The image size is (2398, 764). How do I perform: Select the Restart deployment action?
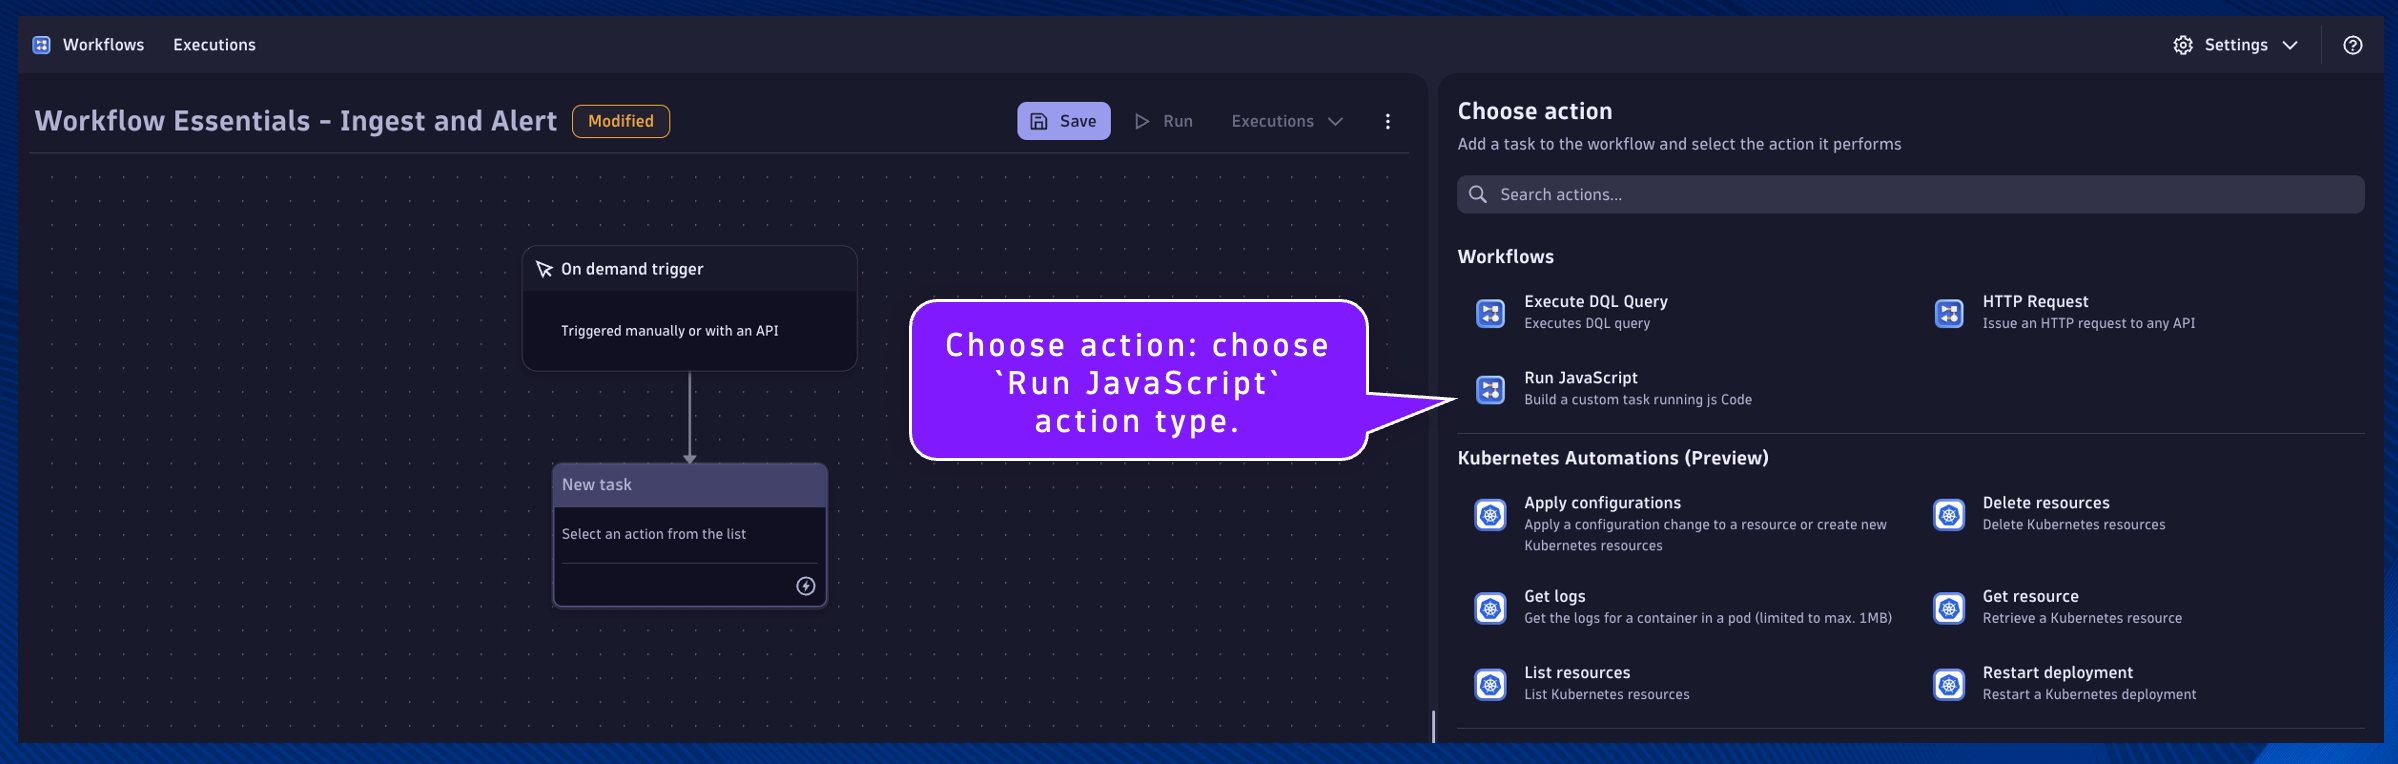pyautogui.click(x=2092, y=683)
